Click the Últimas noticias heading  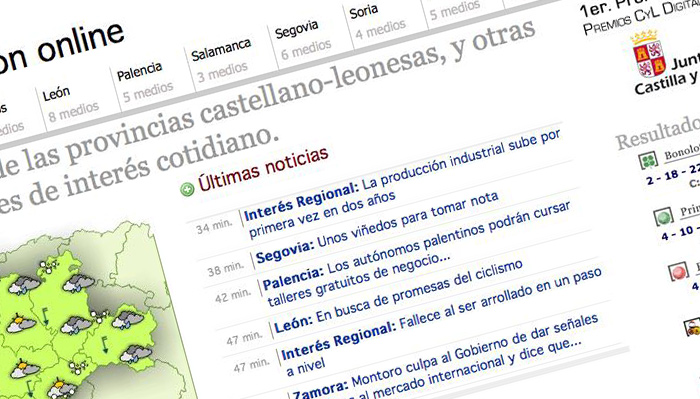[263, 169]
